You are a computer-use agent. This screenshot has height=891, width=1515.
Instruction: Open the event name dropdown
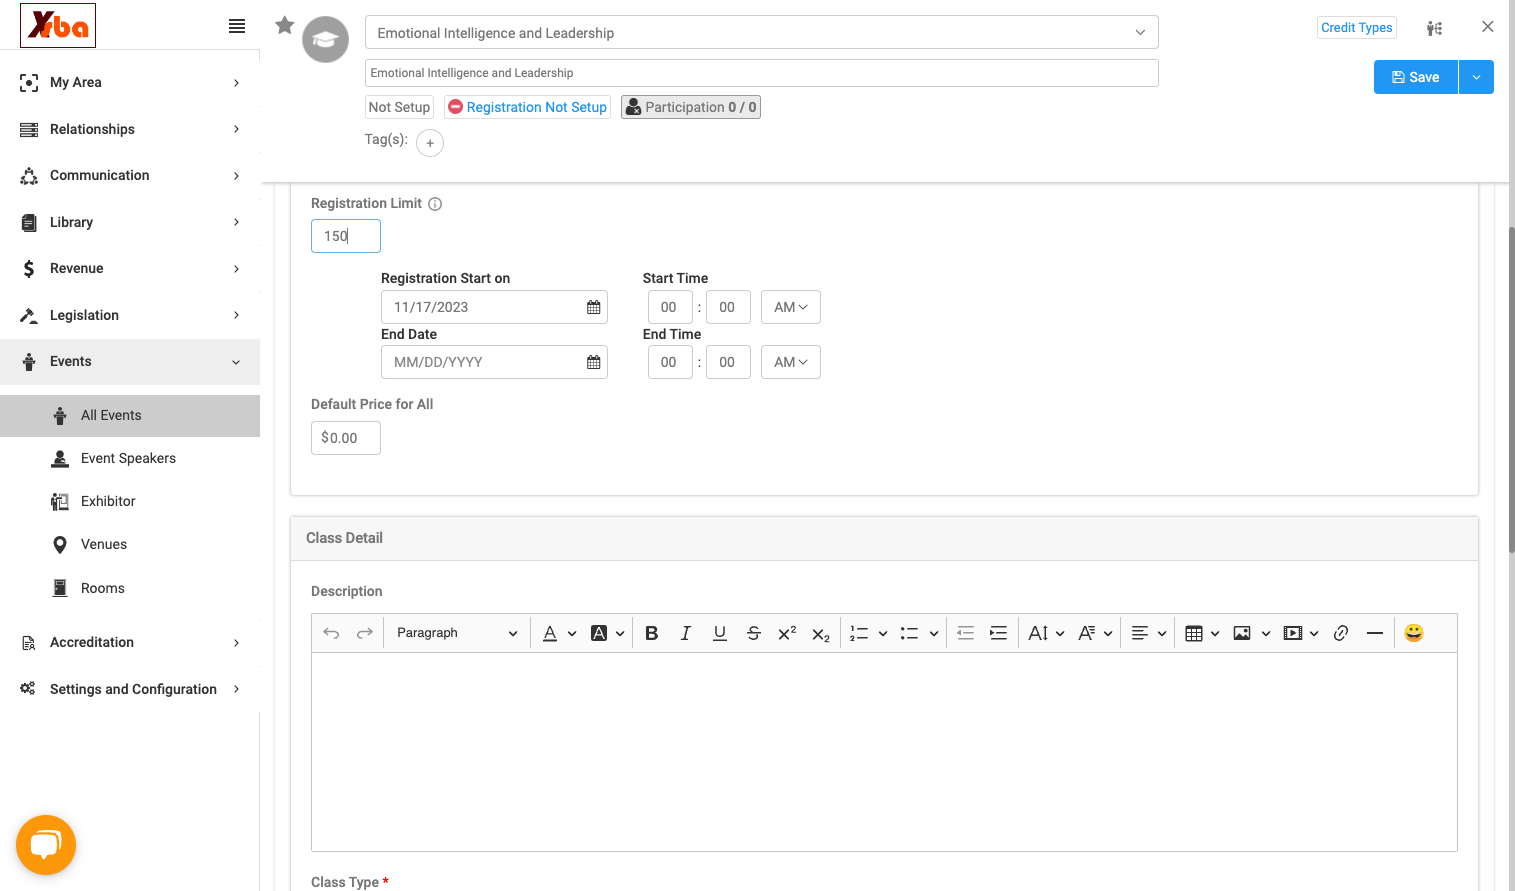click(761, 33)
